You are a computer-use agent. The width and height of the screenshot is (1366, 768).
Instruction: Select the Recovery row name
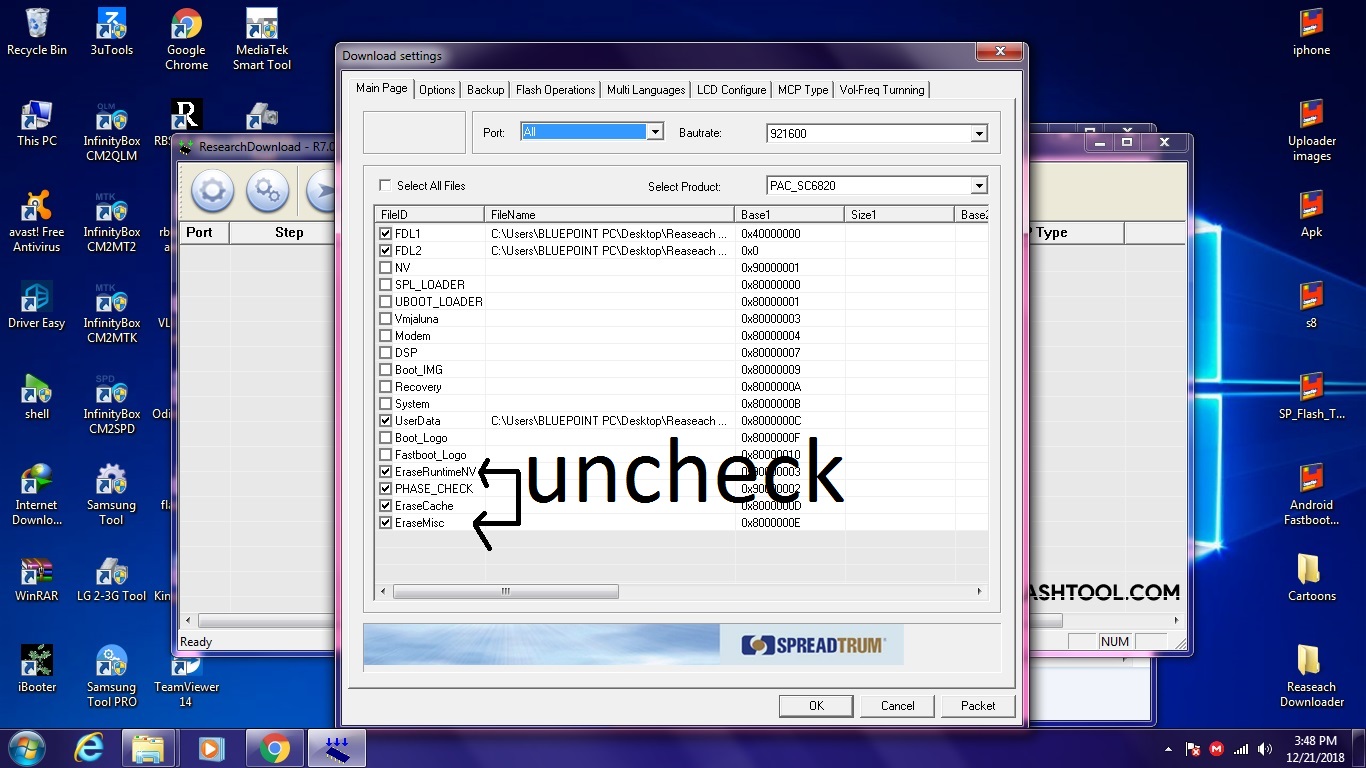418,386
